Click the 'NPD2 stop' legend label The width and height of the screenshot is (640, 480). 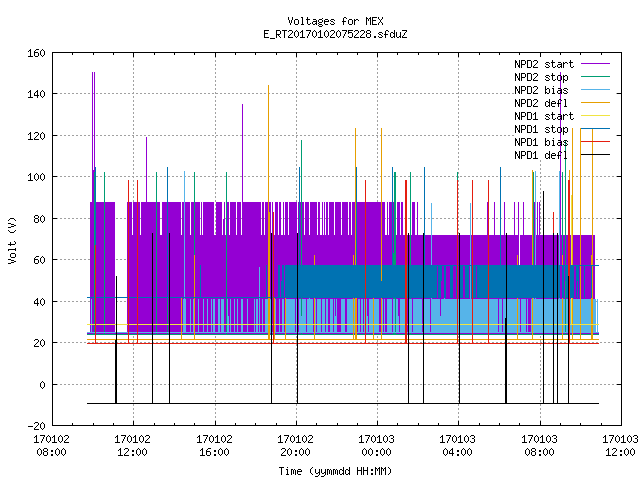point(541,77)
